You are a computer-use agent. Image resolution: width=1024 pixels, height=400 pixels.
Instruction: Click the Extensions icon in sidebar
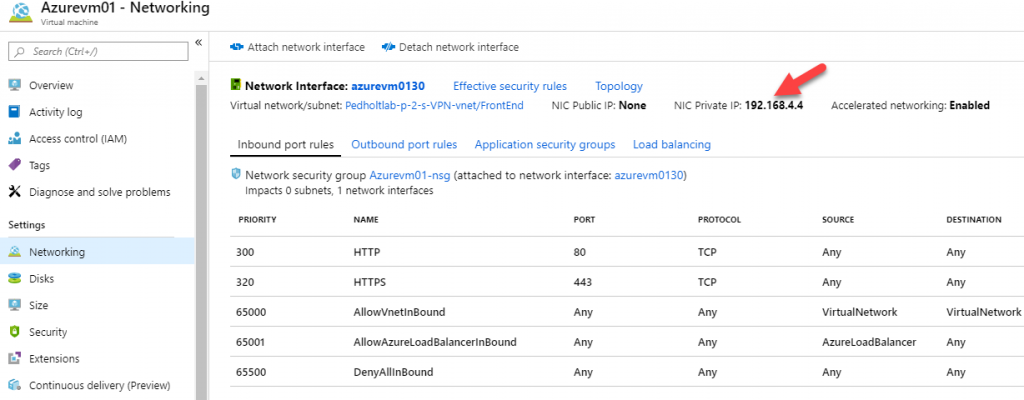click(15, 359)
